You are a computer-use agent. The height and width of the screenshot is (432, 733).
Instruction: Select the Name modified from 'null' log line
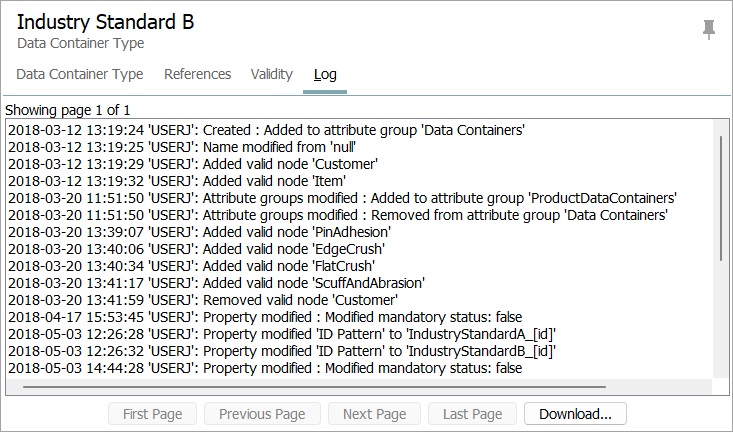tap(182, 147)
